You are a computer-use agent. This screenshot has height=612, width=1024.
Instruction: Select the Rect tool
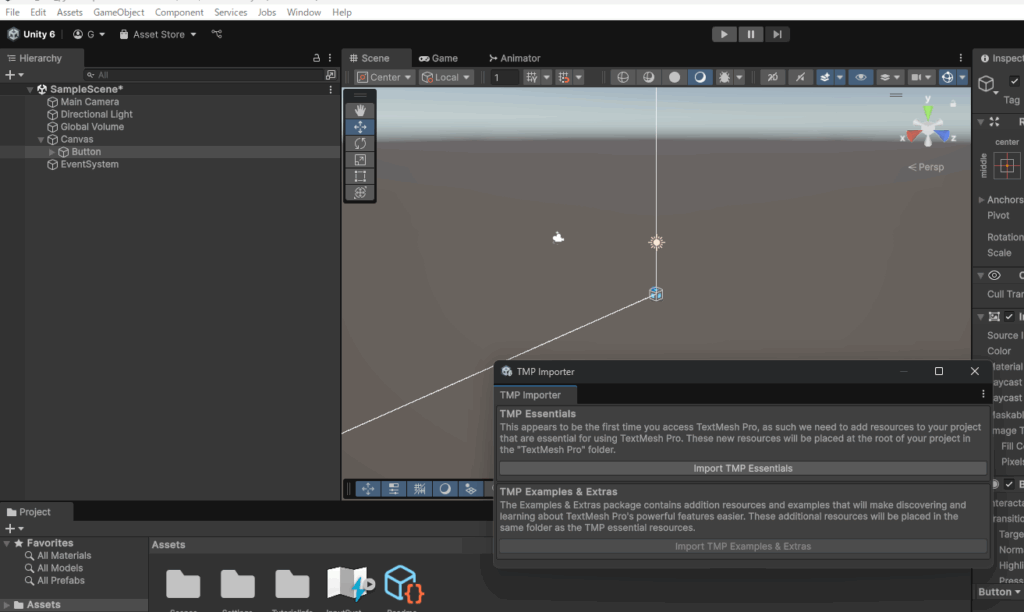(x=360, y=176)
